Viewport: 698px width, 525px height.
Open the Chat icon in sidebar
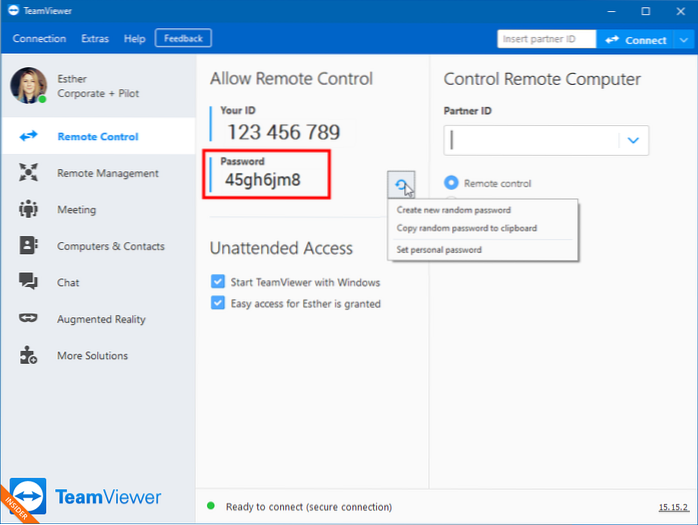[x=28, y=283]
